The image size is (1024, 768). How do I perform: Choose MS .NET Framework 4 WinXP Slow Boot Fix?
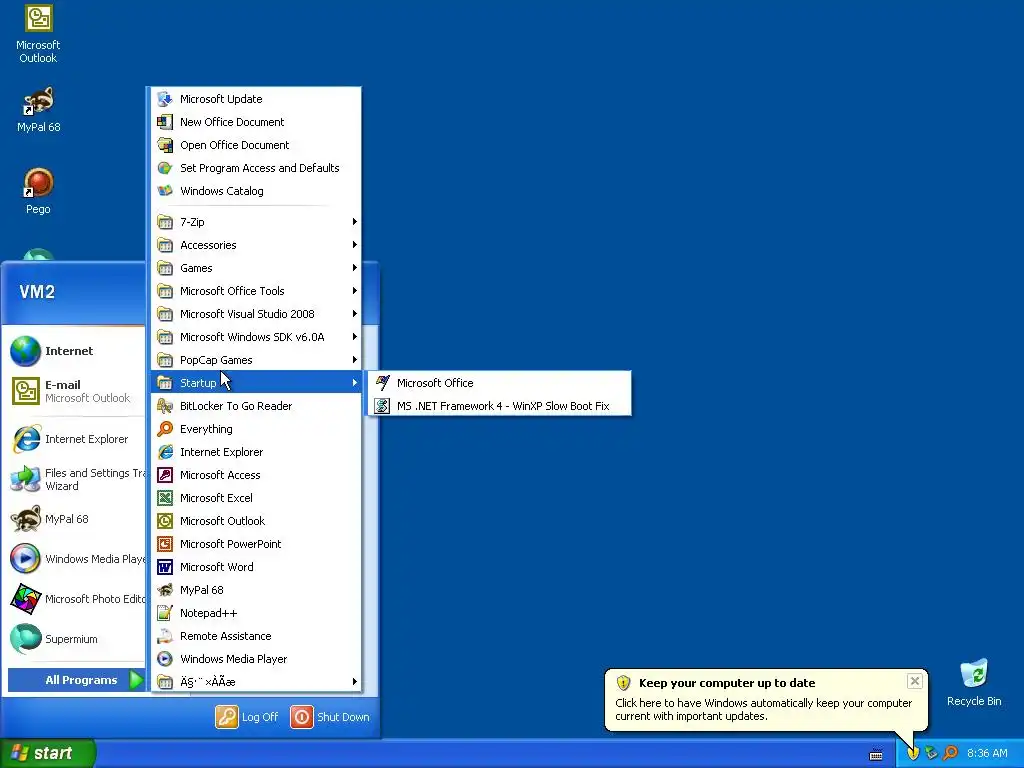[500, 406]
